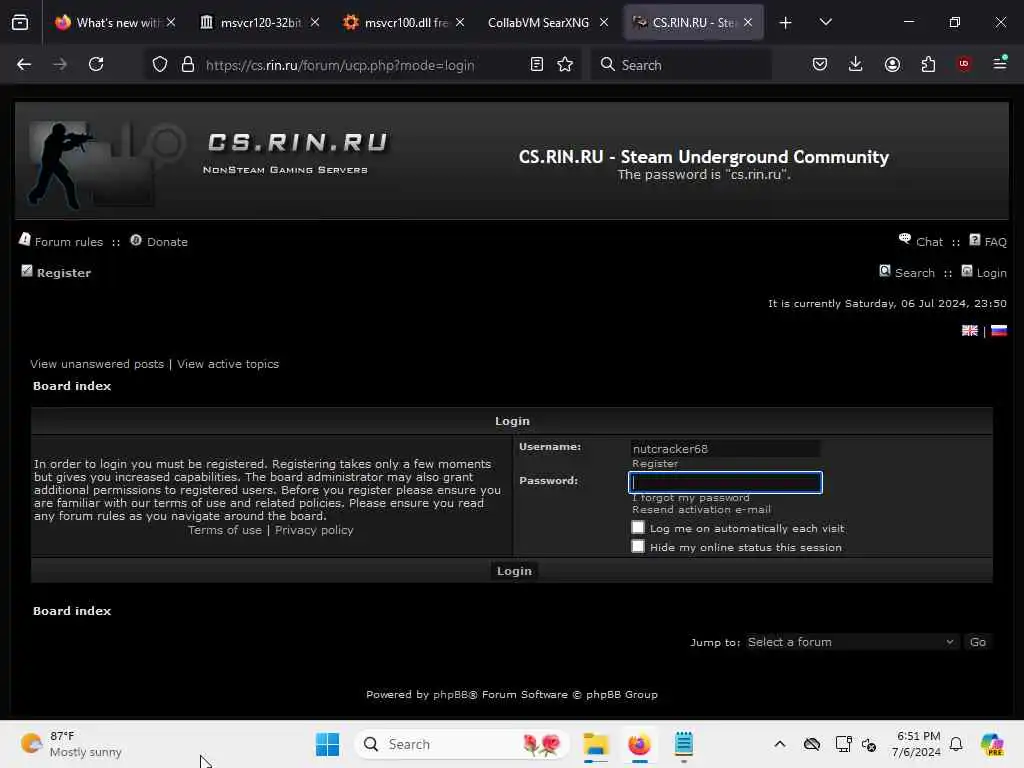Click the Firefox icon in taskbar

tap(639, 744)
